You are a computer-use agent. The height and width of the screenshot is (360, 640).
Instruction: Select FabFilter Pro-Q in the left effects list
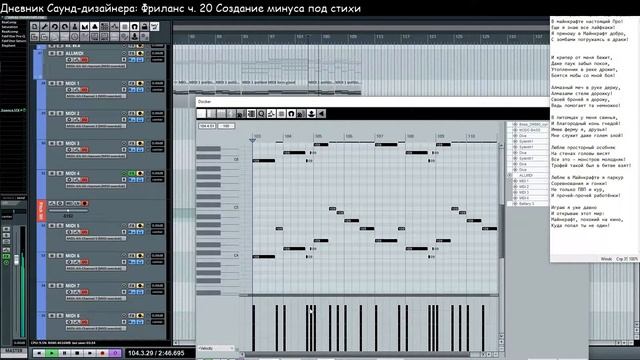(x=13, y=36)
